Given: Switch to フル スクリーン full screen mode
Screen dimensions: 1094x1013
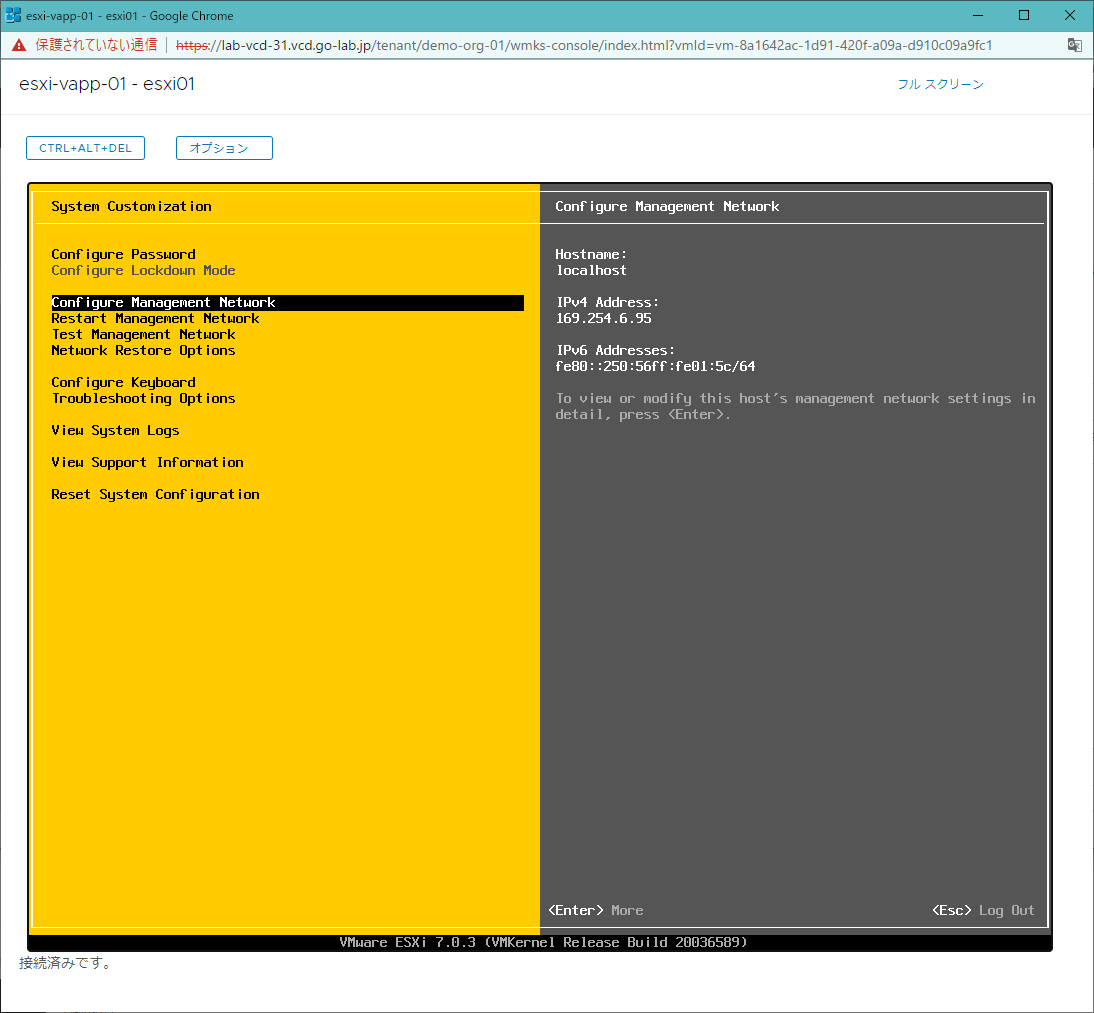Looking at the screenshot, I should (940, 84).
